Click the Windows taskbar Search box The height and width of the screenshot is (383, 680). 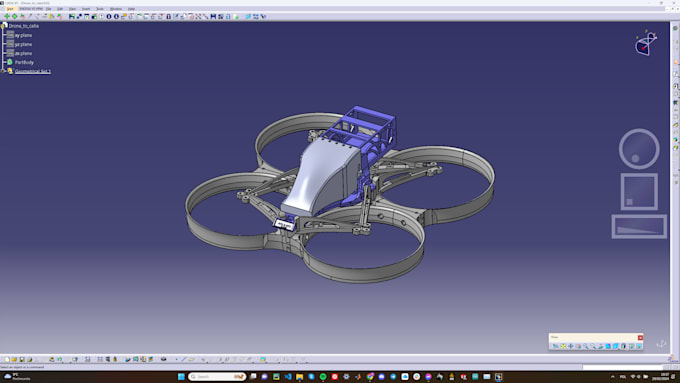pyautogui.click(x=217, y=376)
